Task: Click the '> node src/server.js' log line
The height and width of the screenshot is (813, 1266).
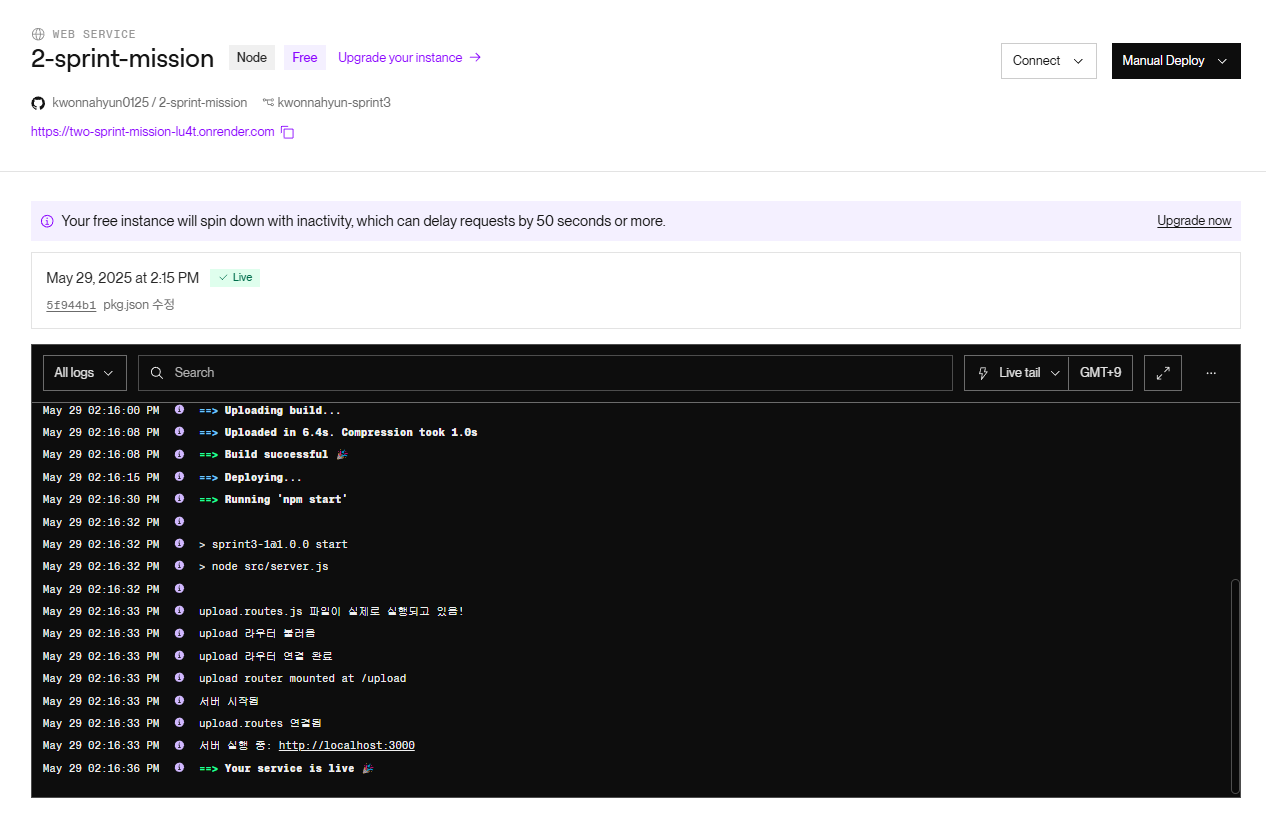Action: (264, 566)
